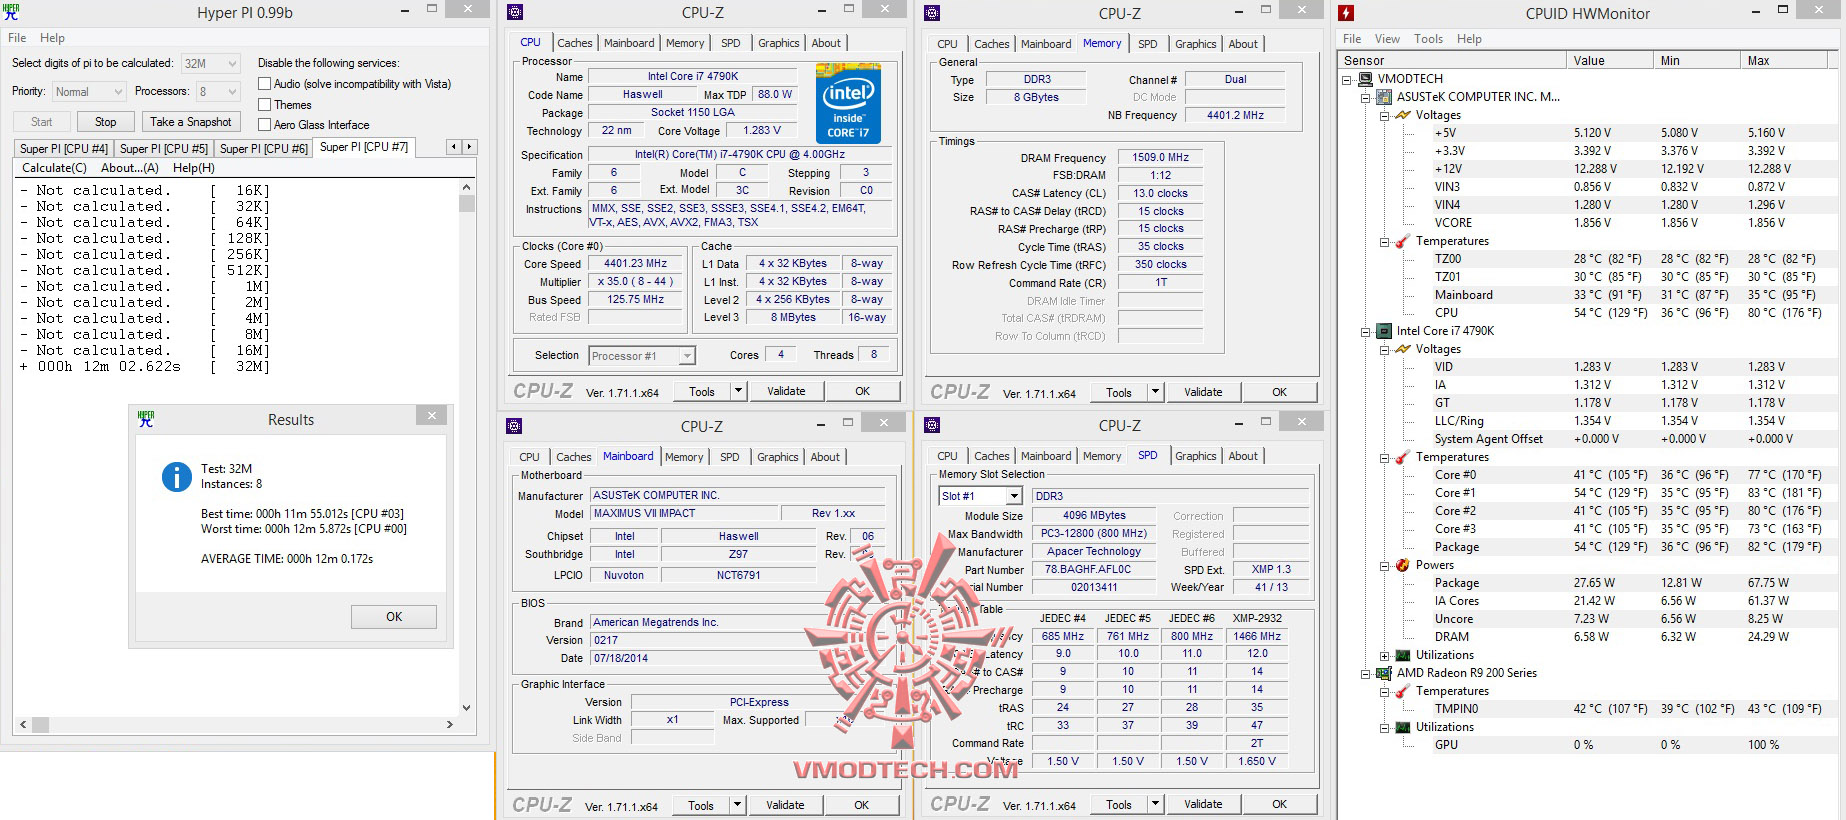Click the top-left CPU-Z window icon

click(515, 13)
